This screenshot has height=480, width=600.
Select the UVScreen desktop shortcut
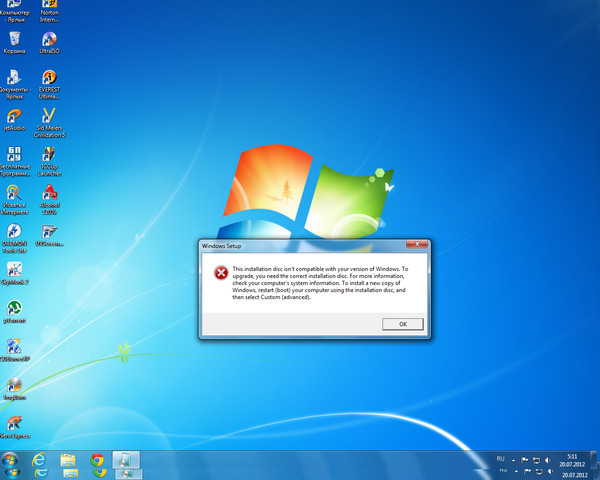pos(49,235)
